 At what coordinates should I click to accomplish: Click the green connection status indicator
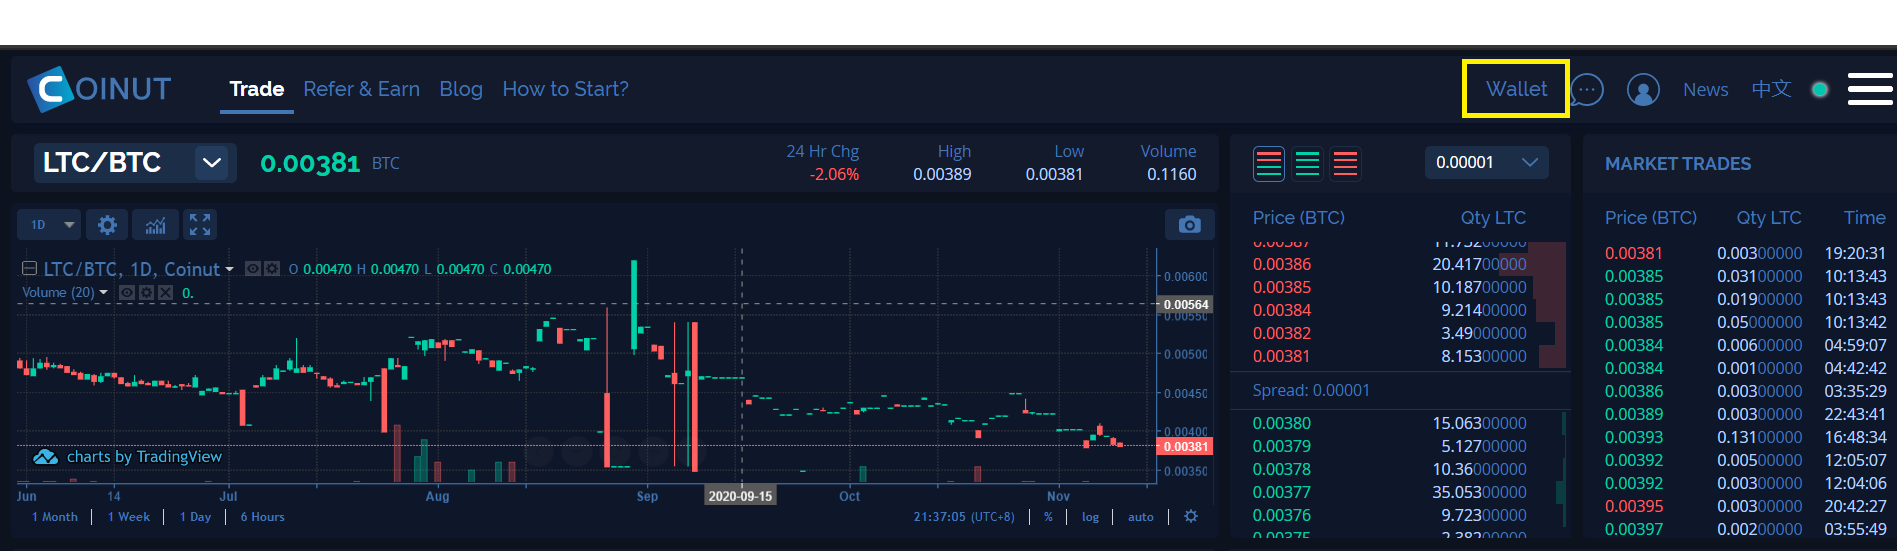point(1820,89)
